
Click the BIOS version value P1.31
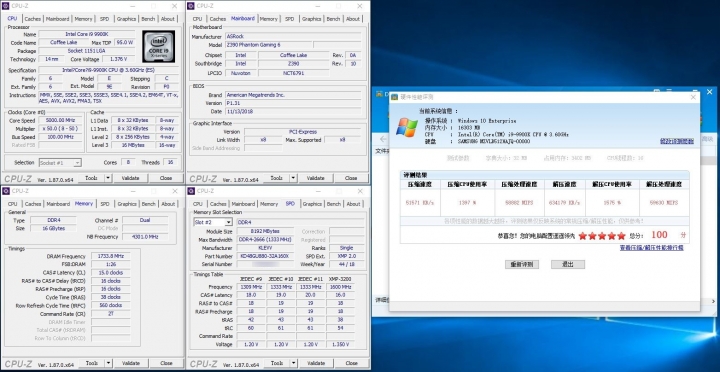(x=294, y=103)
